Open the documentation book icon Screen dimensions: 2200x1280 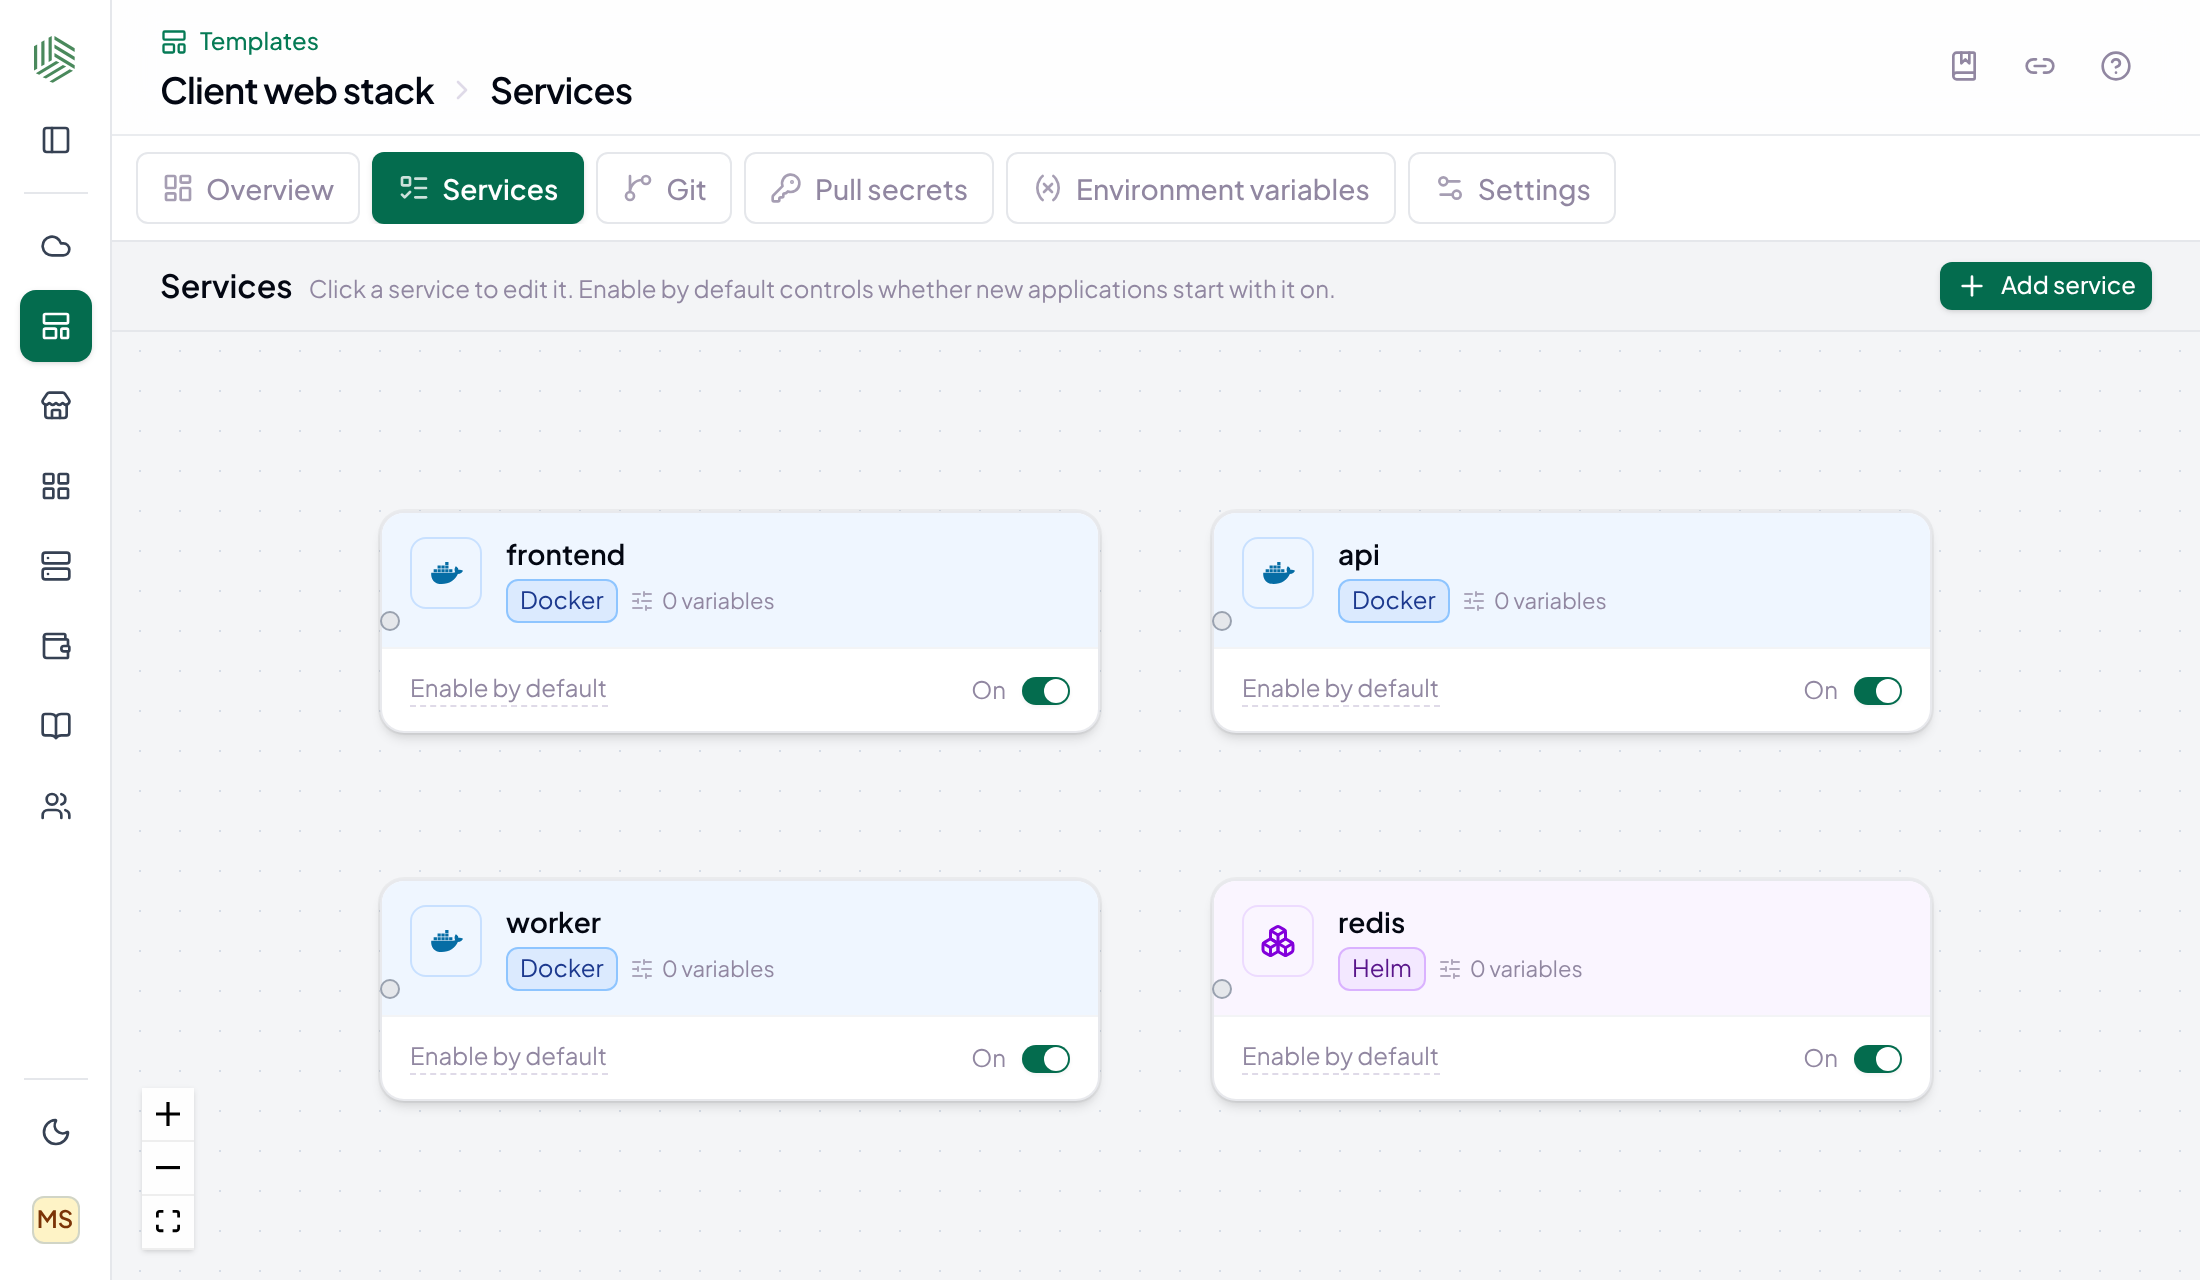click(x=56, y=726)
